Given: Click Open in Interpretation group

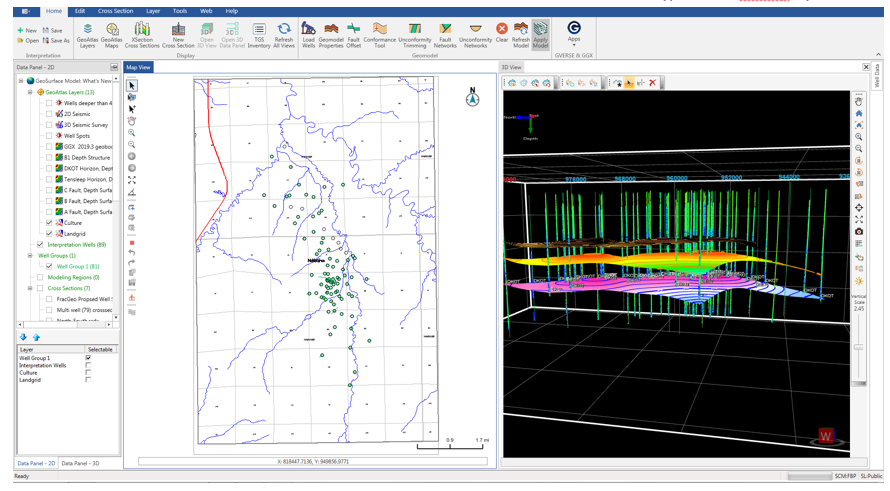Looking at the screenshot, I should coord(28,41).
